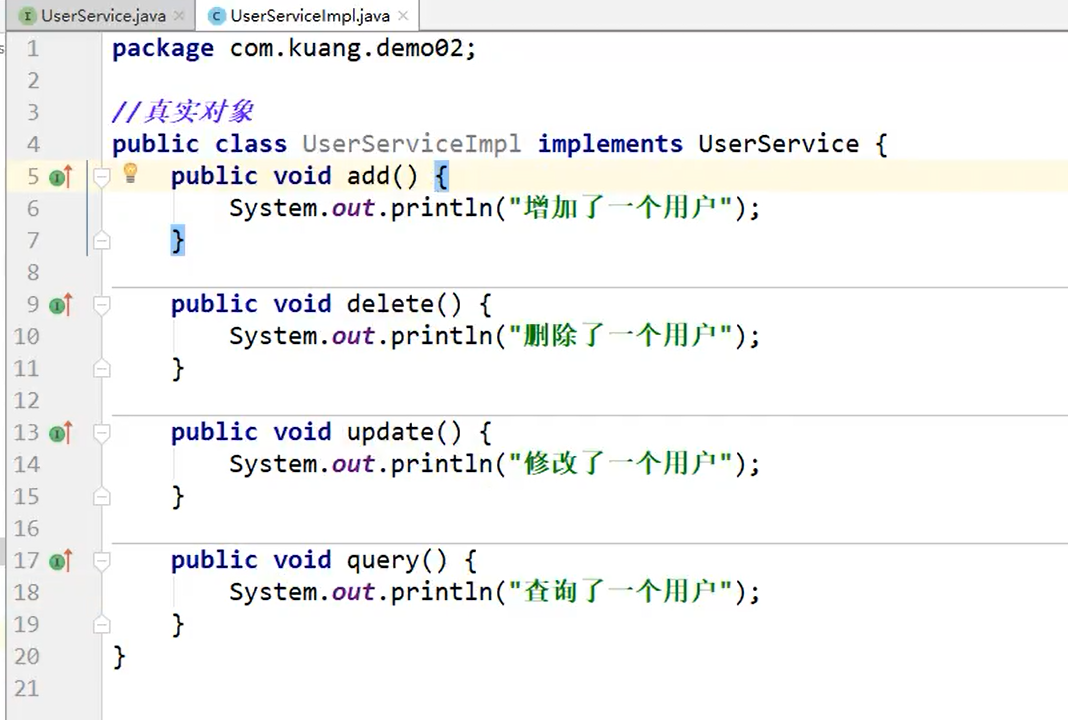Click the query() method name
1068x720 pixels.
(x=383, y=561)
